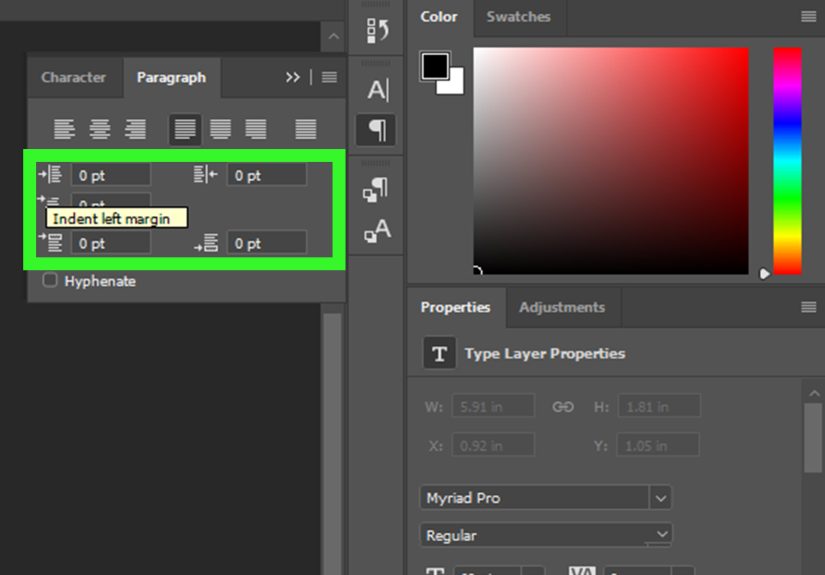Click the space before paragraph value field
The height and width of the screenshot is (575, 825).
point(111,243)
